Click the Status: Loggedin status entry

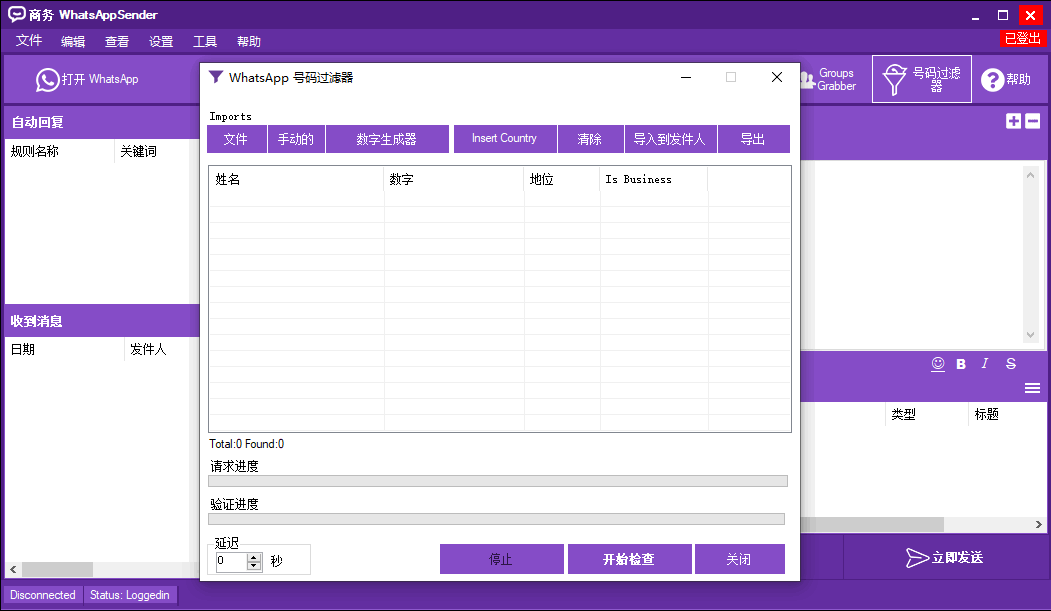tap(130, 595)
